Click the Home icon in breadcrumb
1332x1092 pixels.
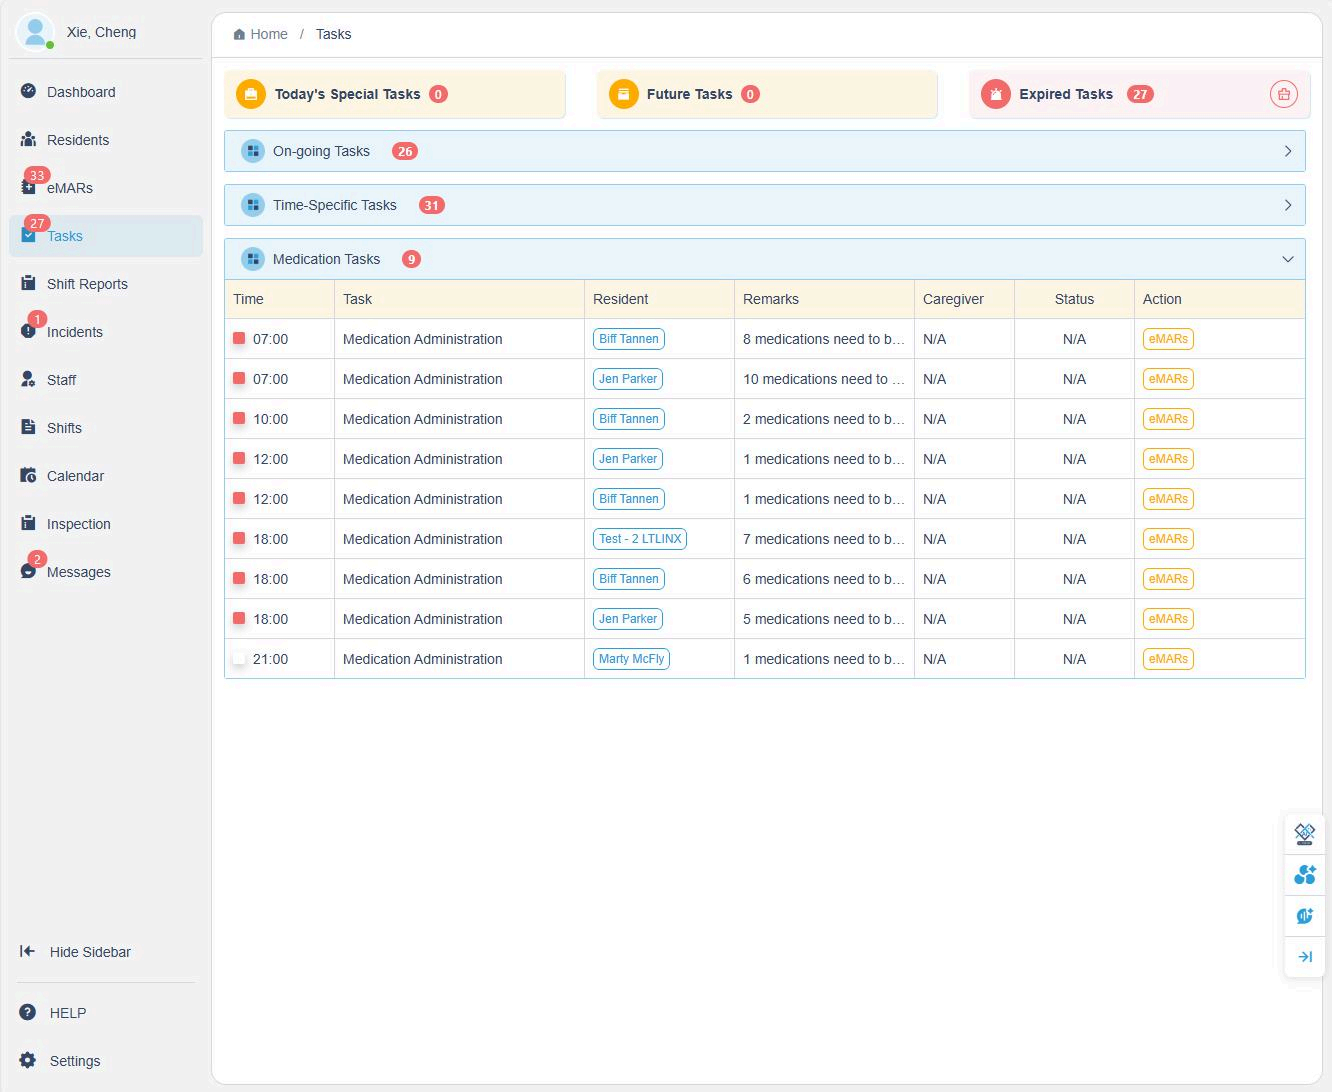pyautogui.click(x=239, y=35)
